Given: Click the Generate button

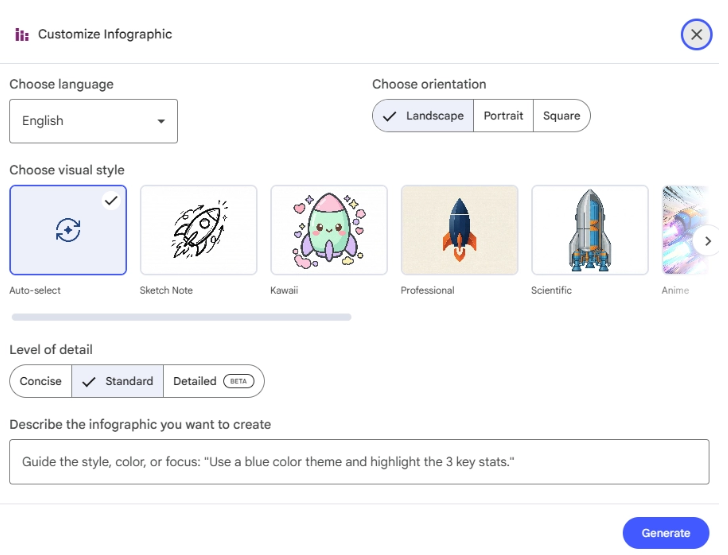Looking at the screenshot, I should tap(665, 533).
